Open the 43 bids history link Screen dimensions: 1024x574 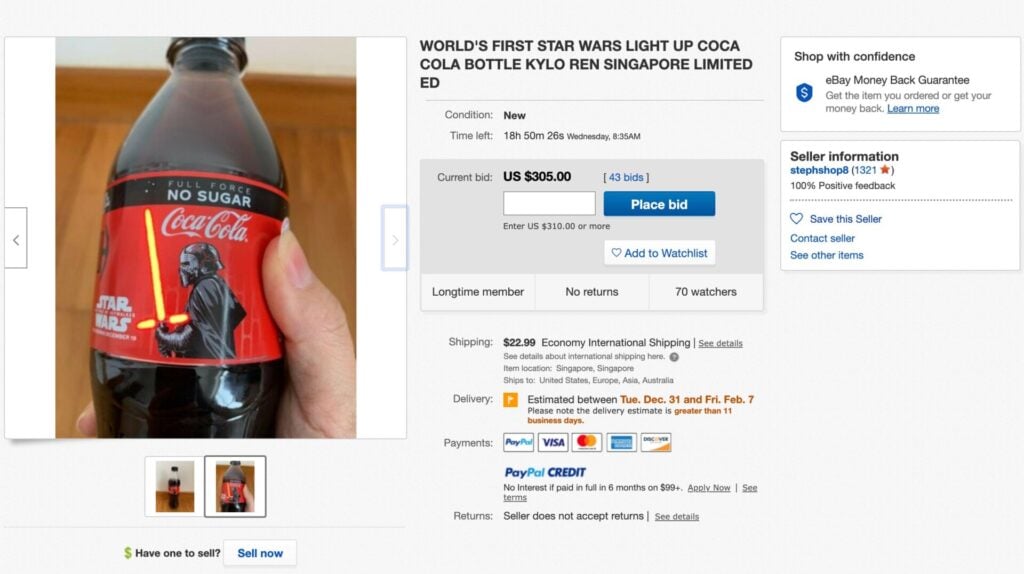[626, 177]
